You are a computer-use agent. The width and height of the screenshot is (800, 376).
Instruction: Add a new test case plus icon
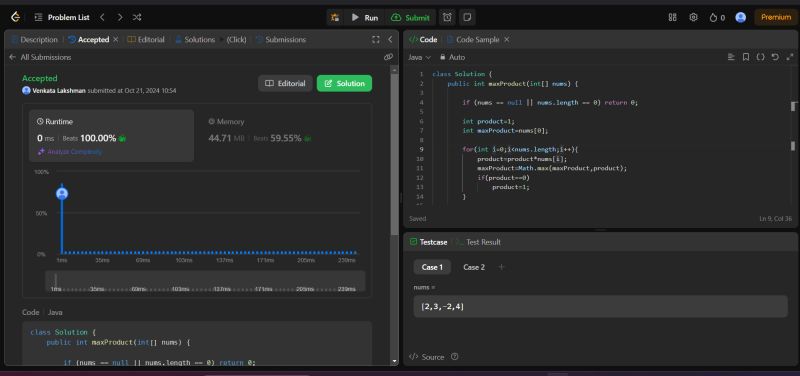click(502, 267)
